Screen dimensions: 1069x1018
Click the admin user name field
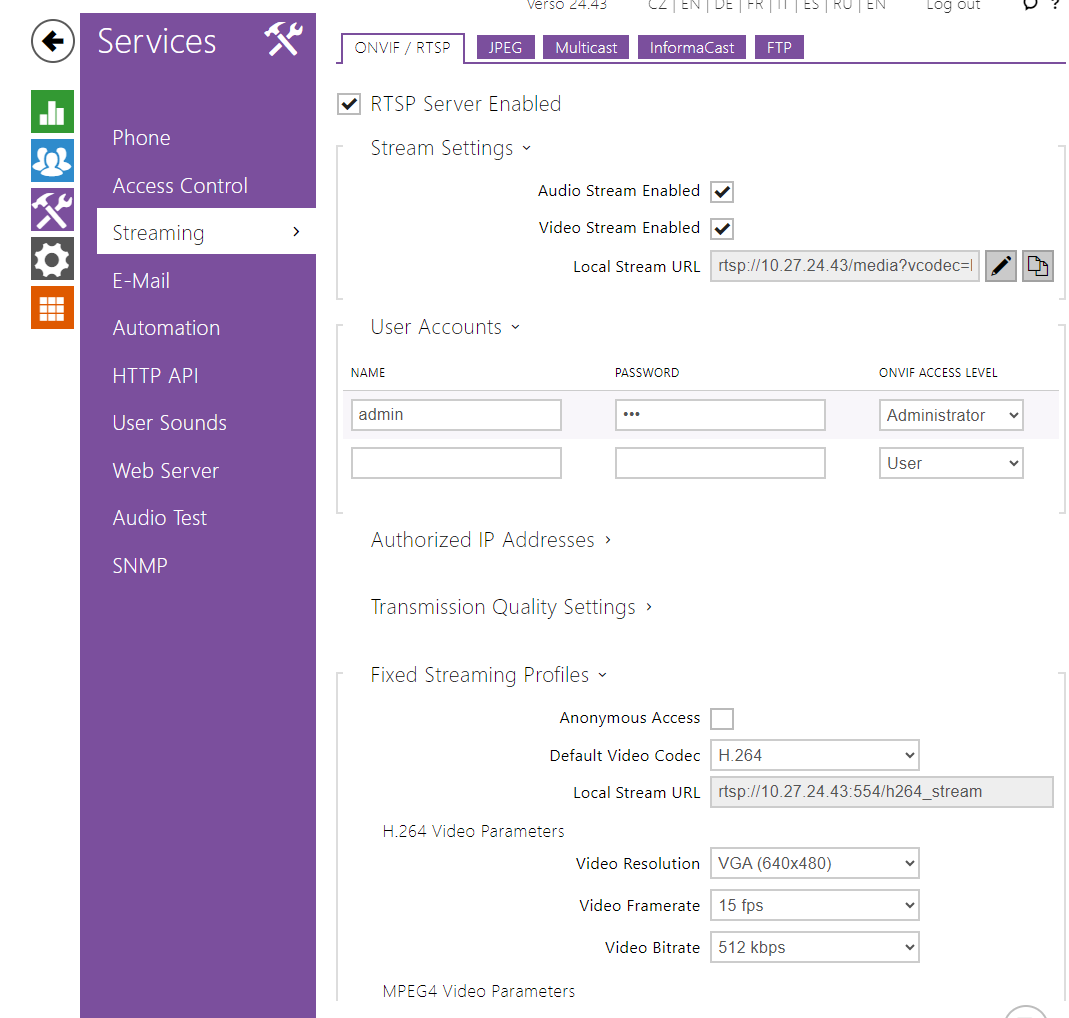click(x=456, y=415)
